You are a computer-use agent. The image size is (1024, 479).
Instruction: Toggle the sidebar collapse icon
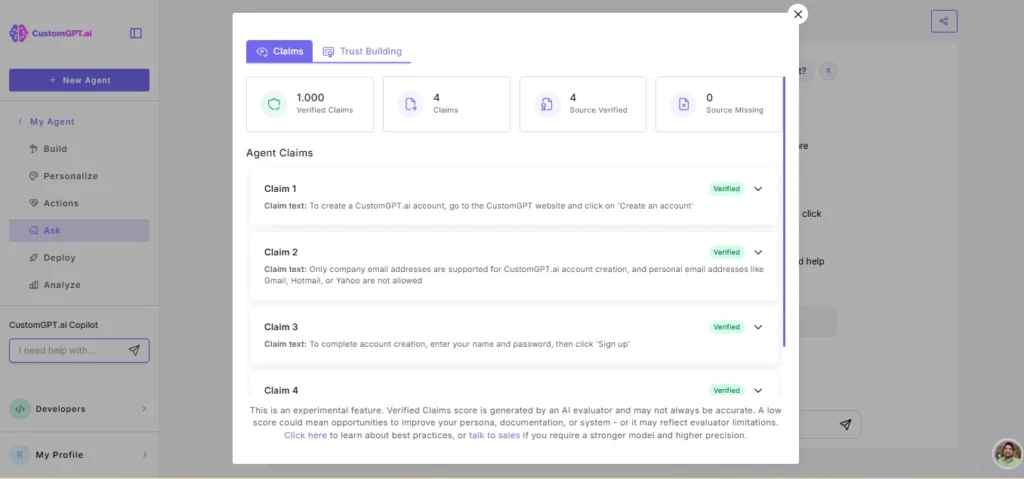click(136, 33)
